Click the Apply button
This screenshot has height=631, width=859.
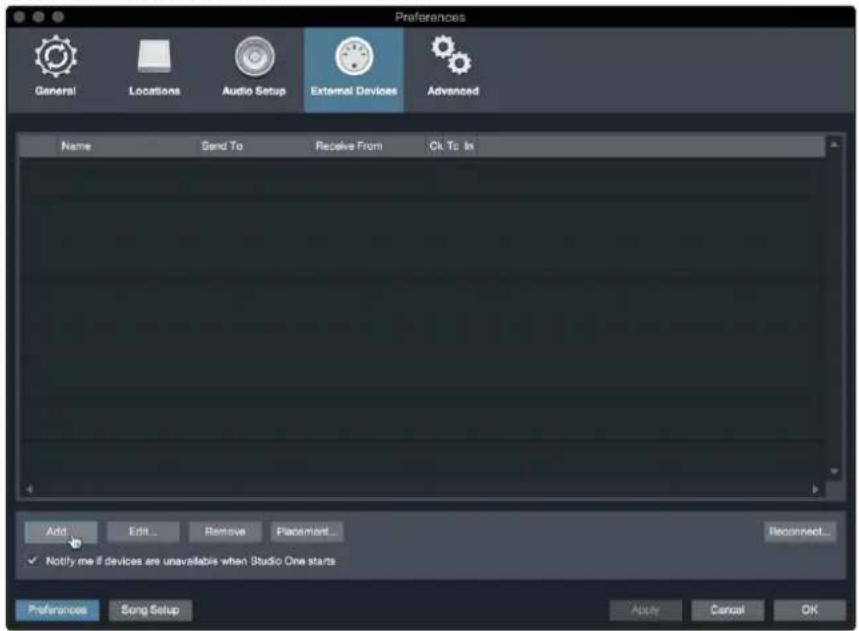click(x=645, y=610)
